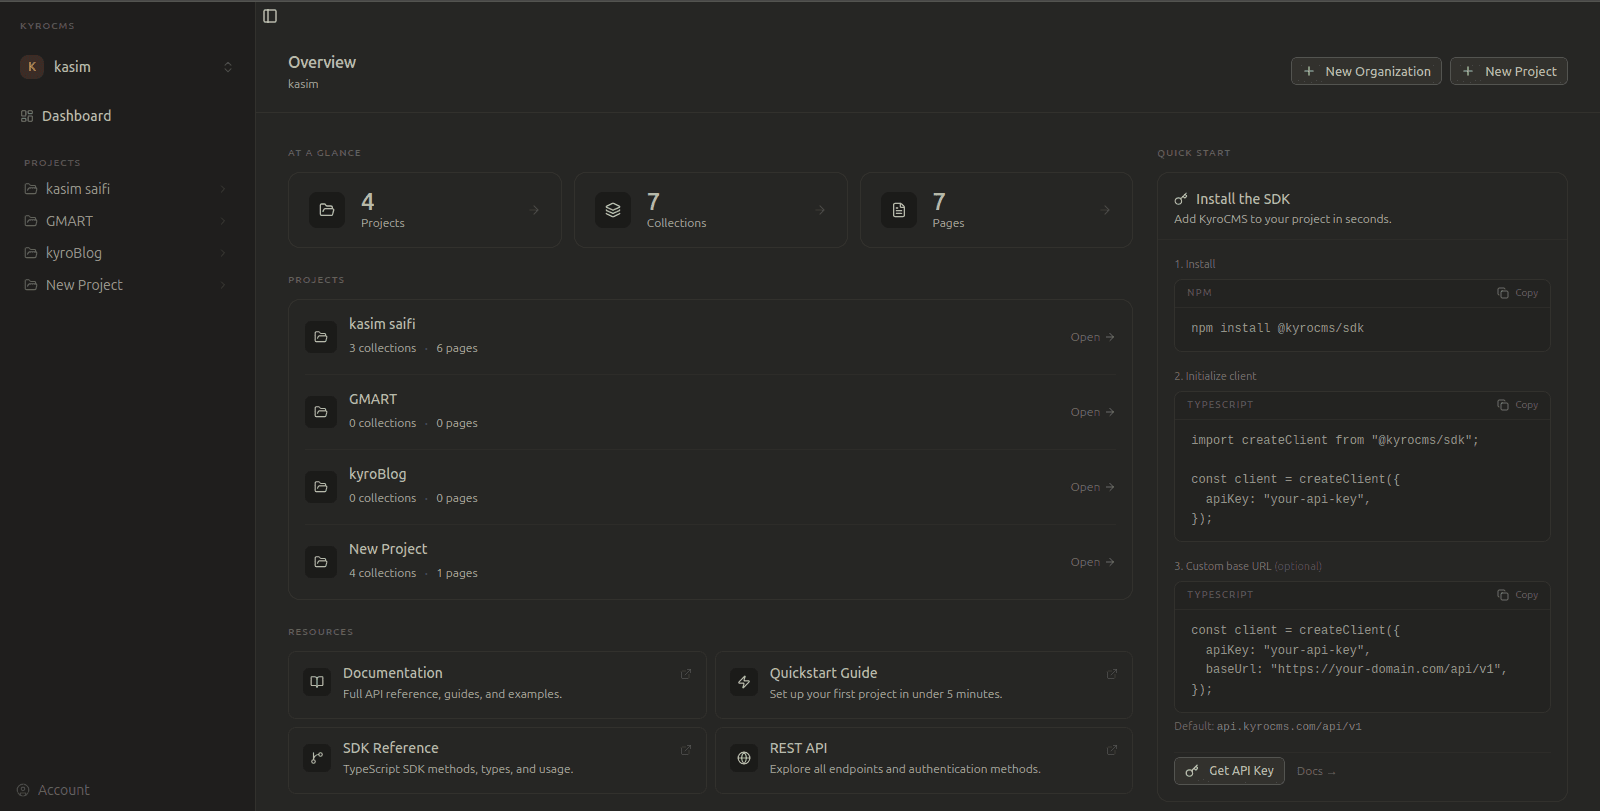Click the kasim saifi project list folder icon
This screenshot has height=811, width=1600.
pos(321,337)
